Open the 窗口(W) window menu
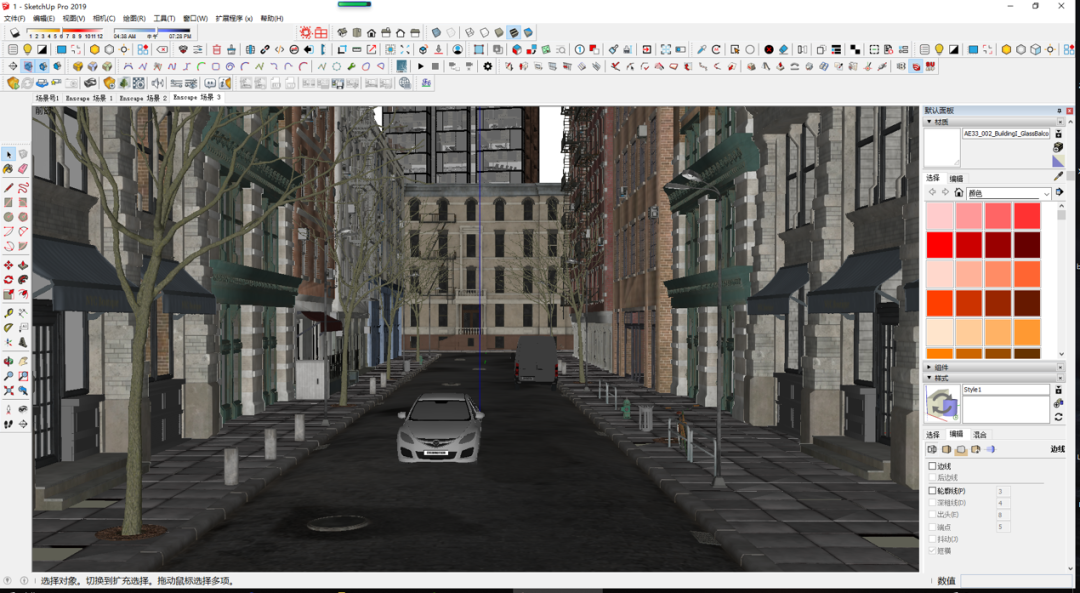Screen dimensions: 1080x593 click(196, 19)
